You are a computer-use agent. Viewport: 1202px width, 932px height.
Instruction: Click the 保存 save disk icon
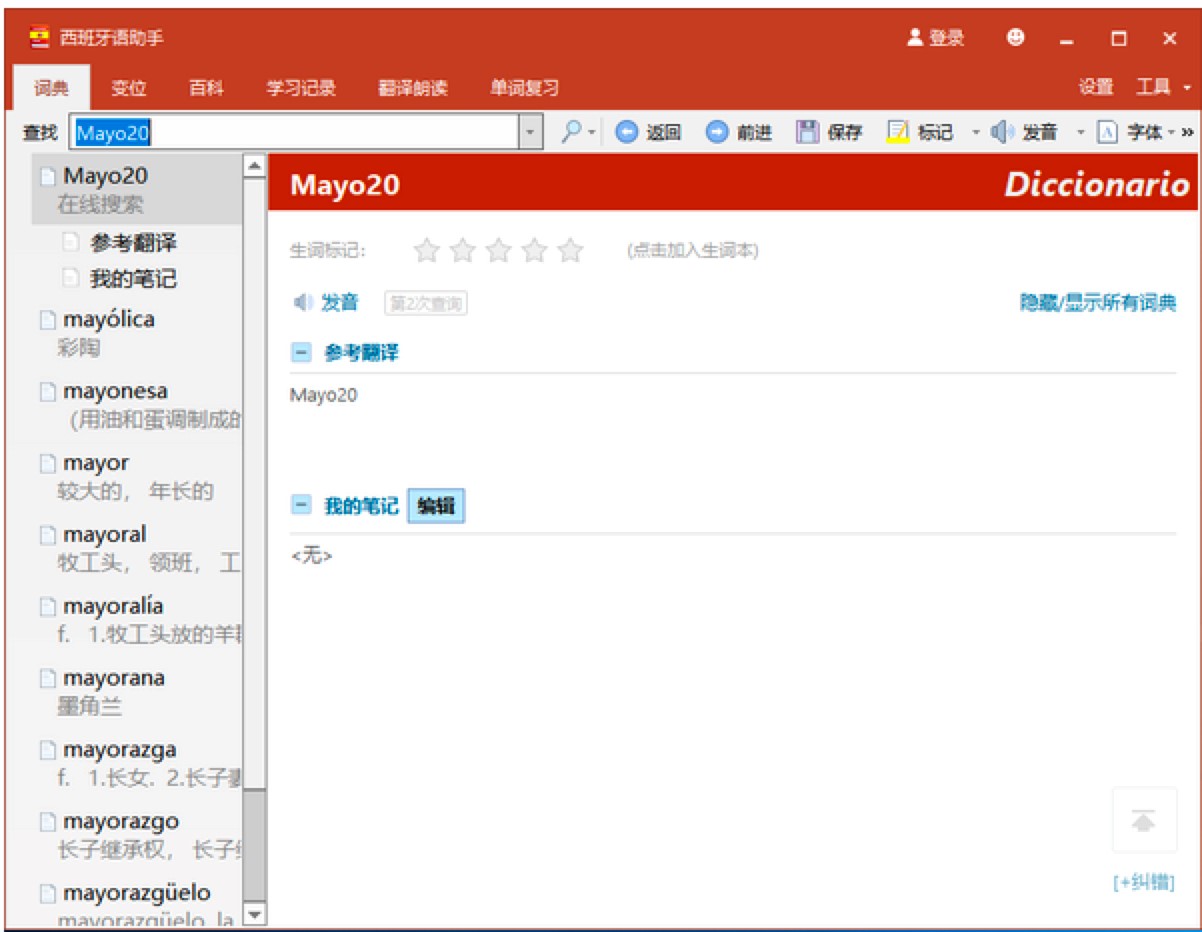tap(807, 132)
